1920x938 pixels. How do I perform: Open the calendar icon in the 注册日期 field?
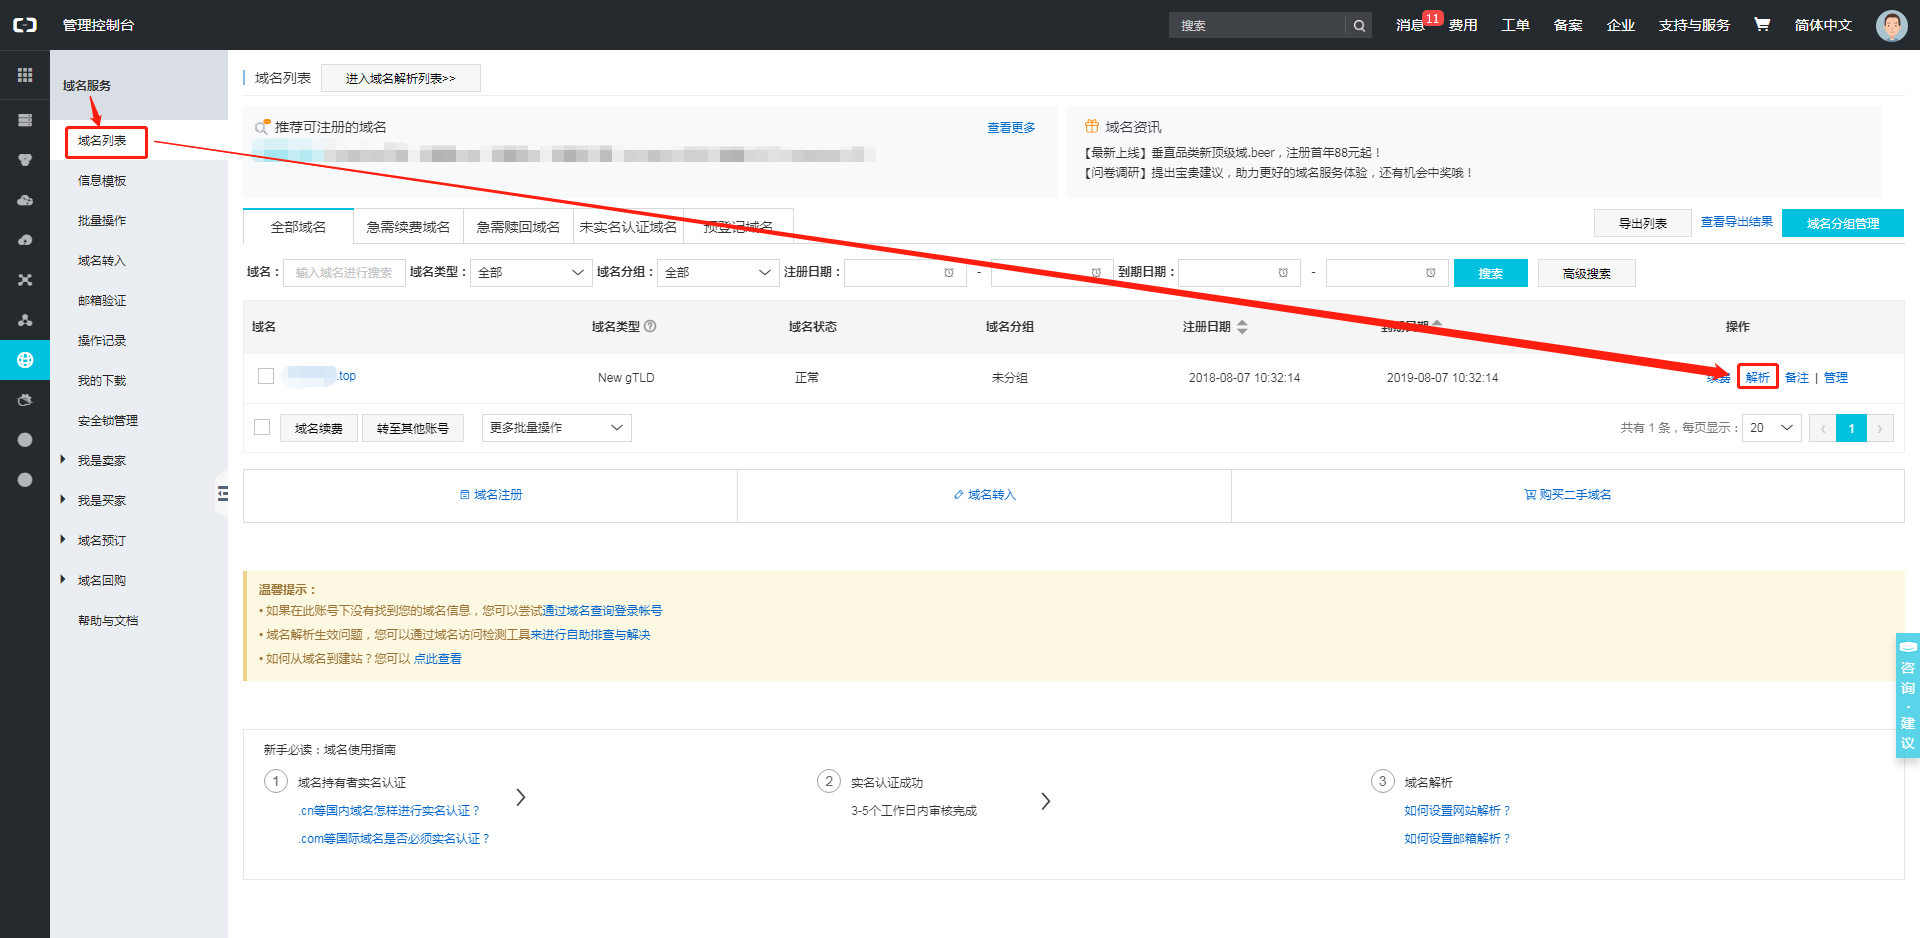click(x=947, y=272)
